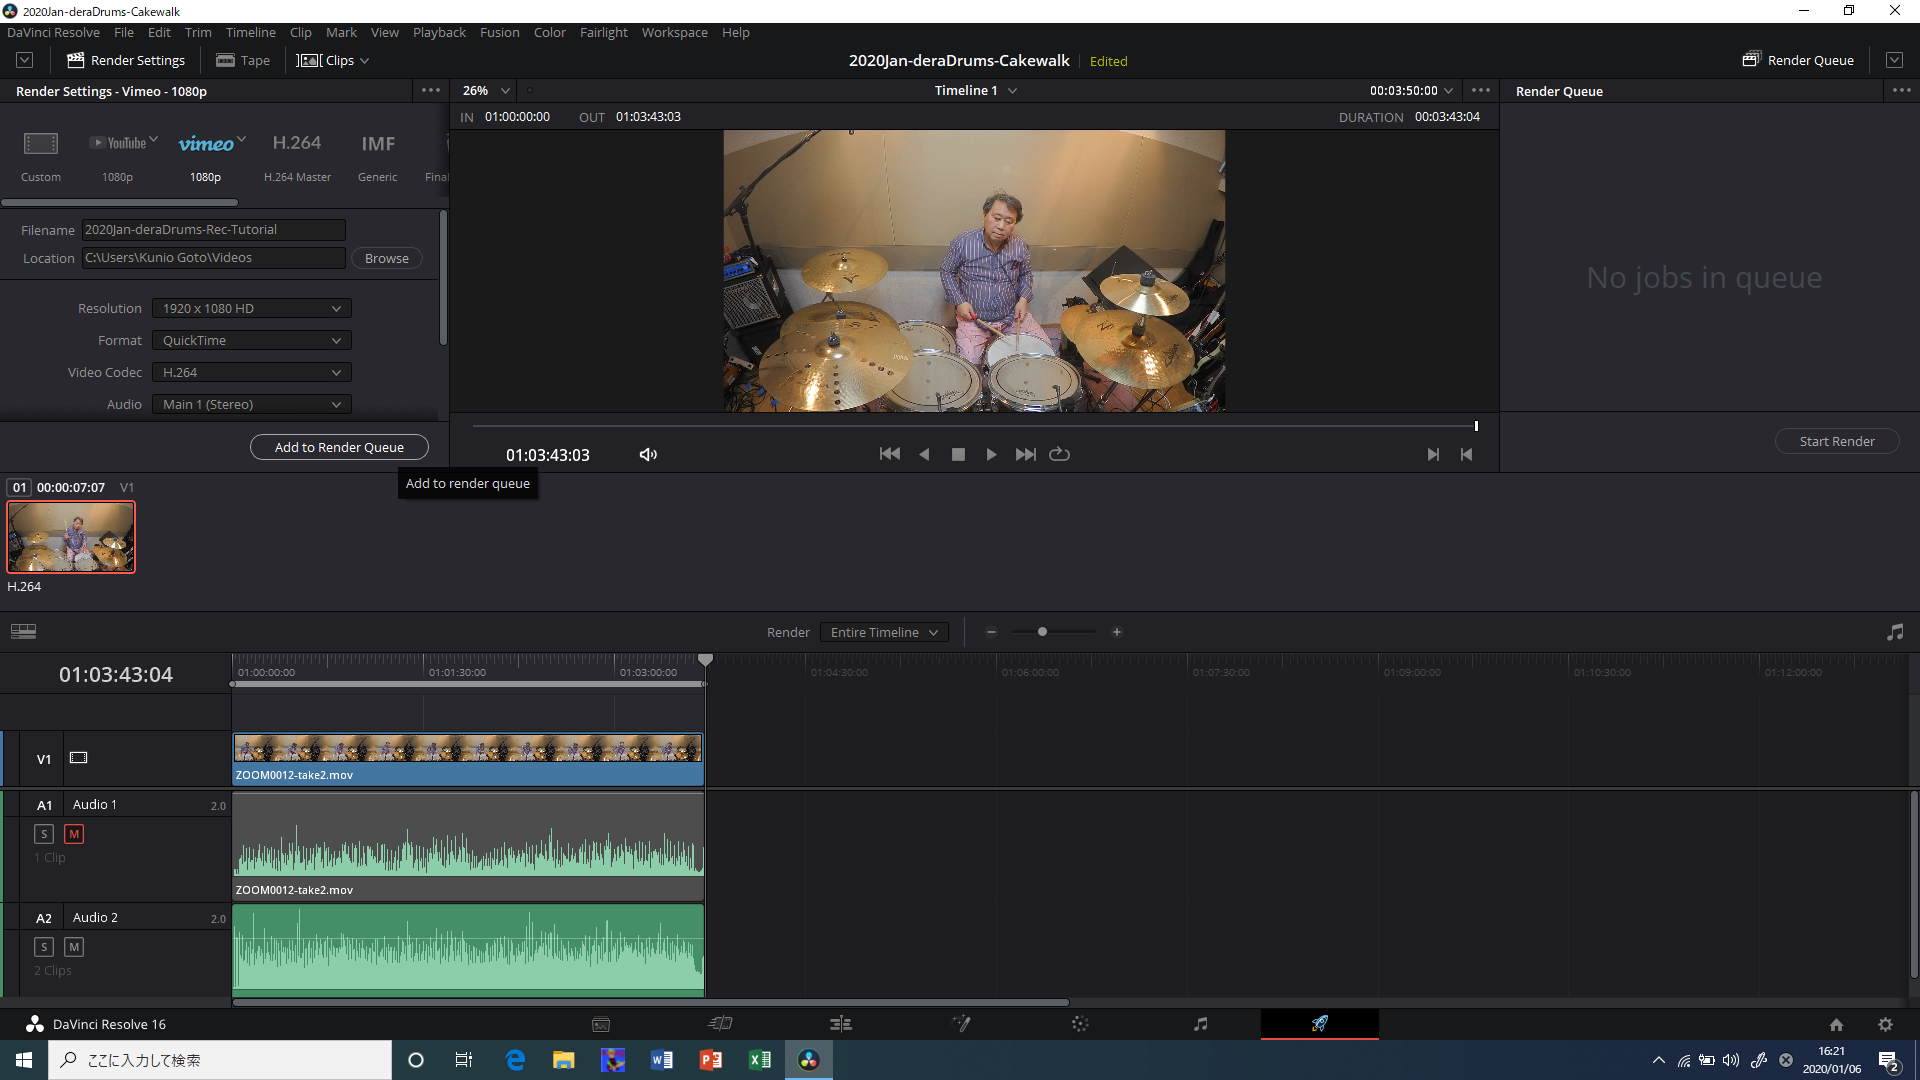Open the File menu

click(x=124, y=32)
